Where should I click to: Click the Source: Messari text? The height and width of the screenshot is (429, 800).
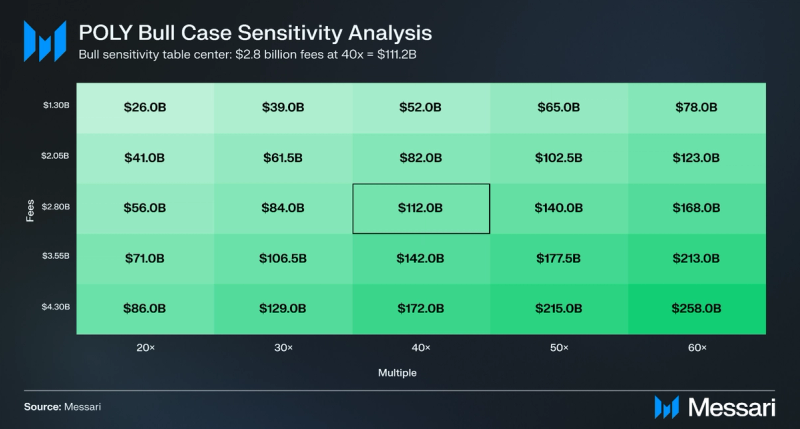[x=62, y=407]
